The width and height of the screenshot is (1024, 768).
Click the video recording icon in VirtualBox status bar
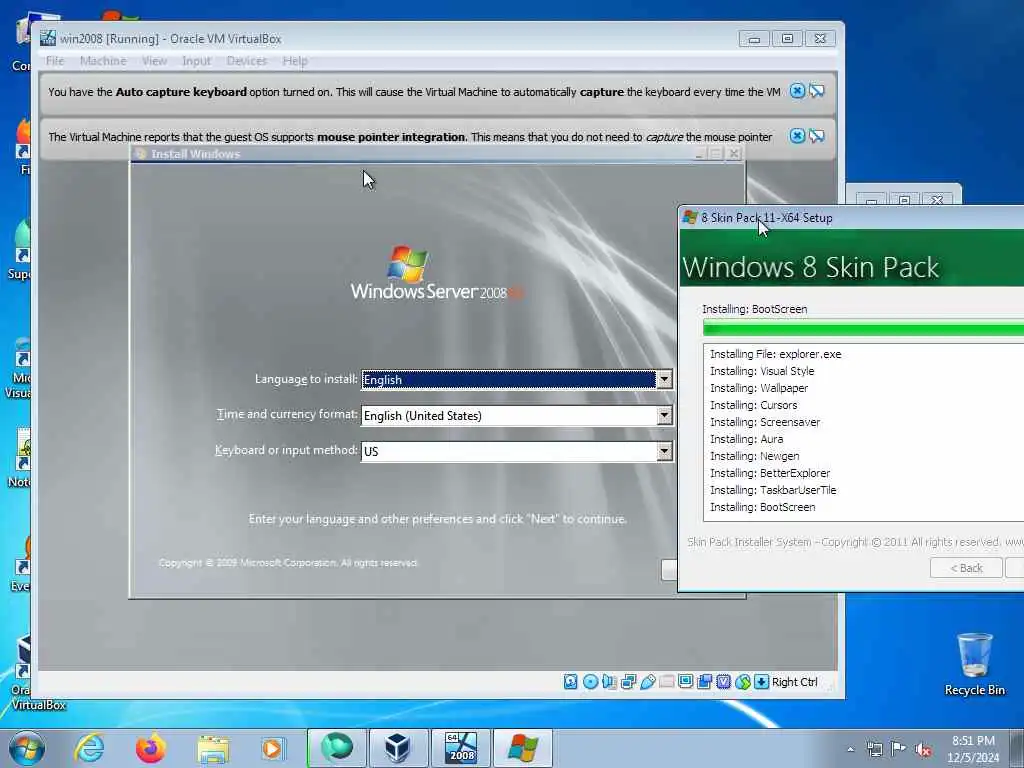pos(704,682)
